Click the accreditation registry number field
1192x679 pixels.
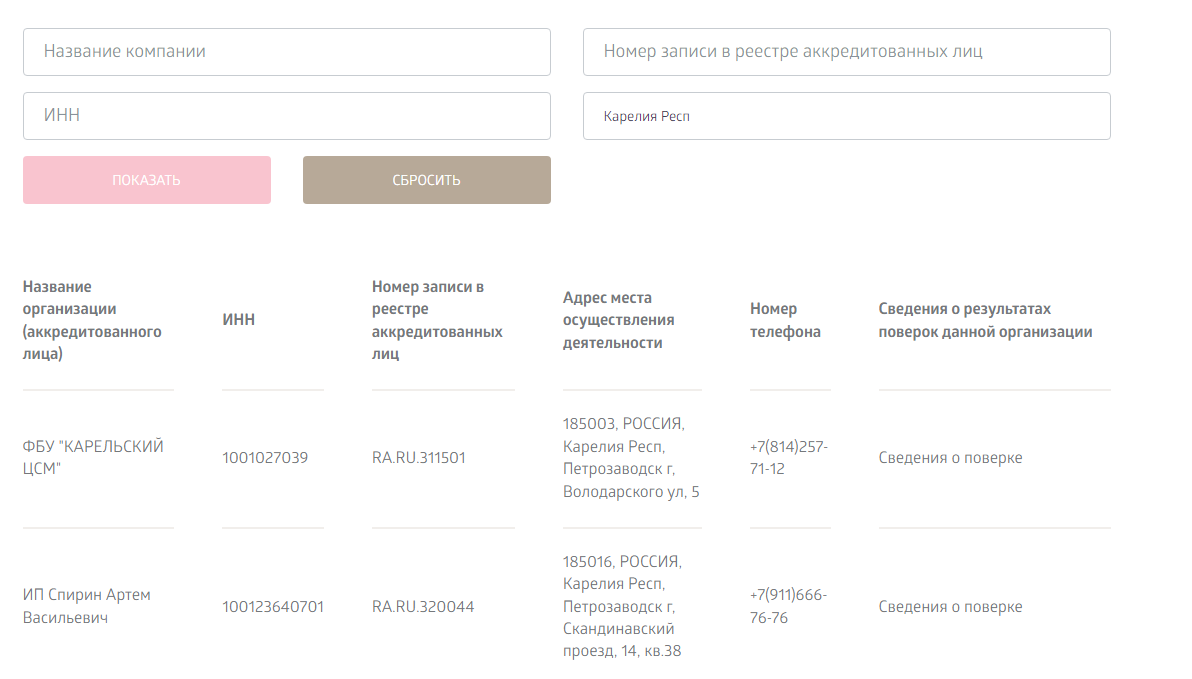tap(846, 52)
